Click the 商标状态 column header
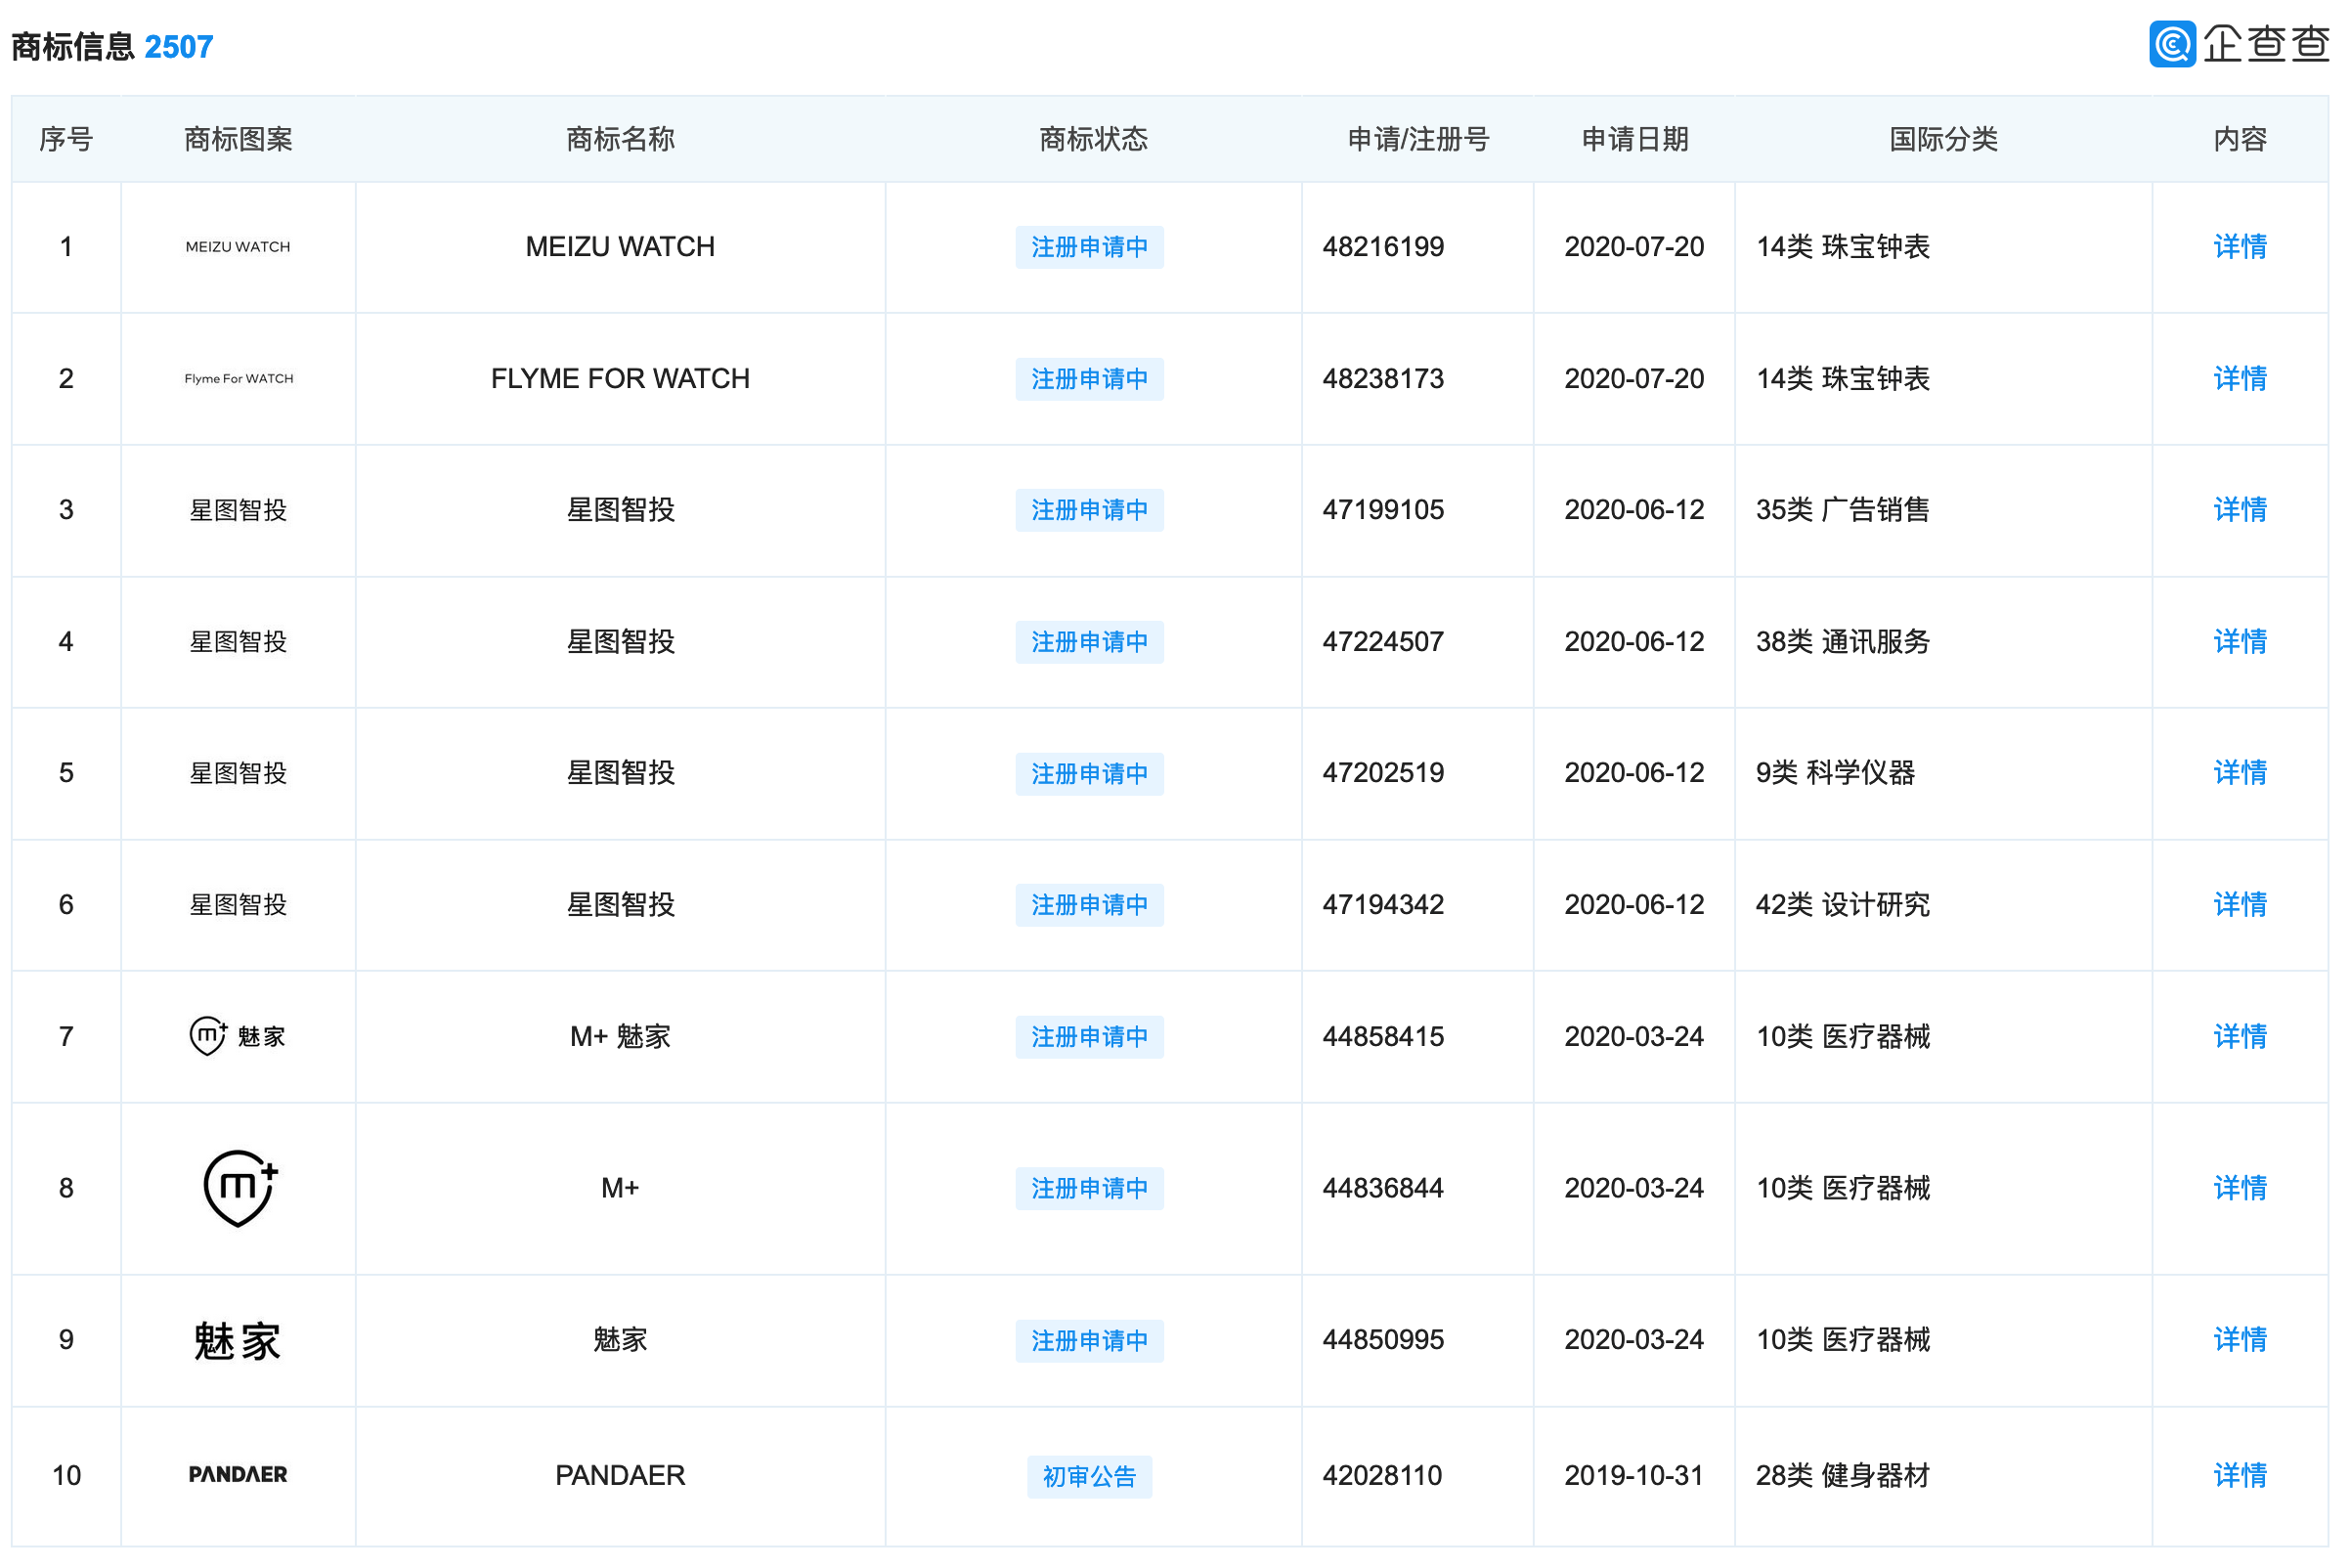The height and width of the screenshot is (1568, 2350). (1093, 139)
